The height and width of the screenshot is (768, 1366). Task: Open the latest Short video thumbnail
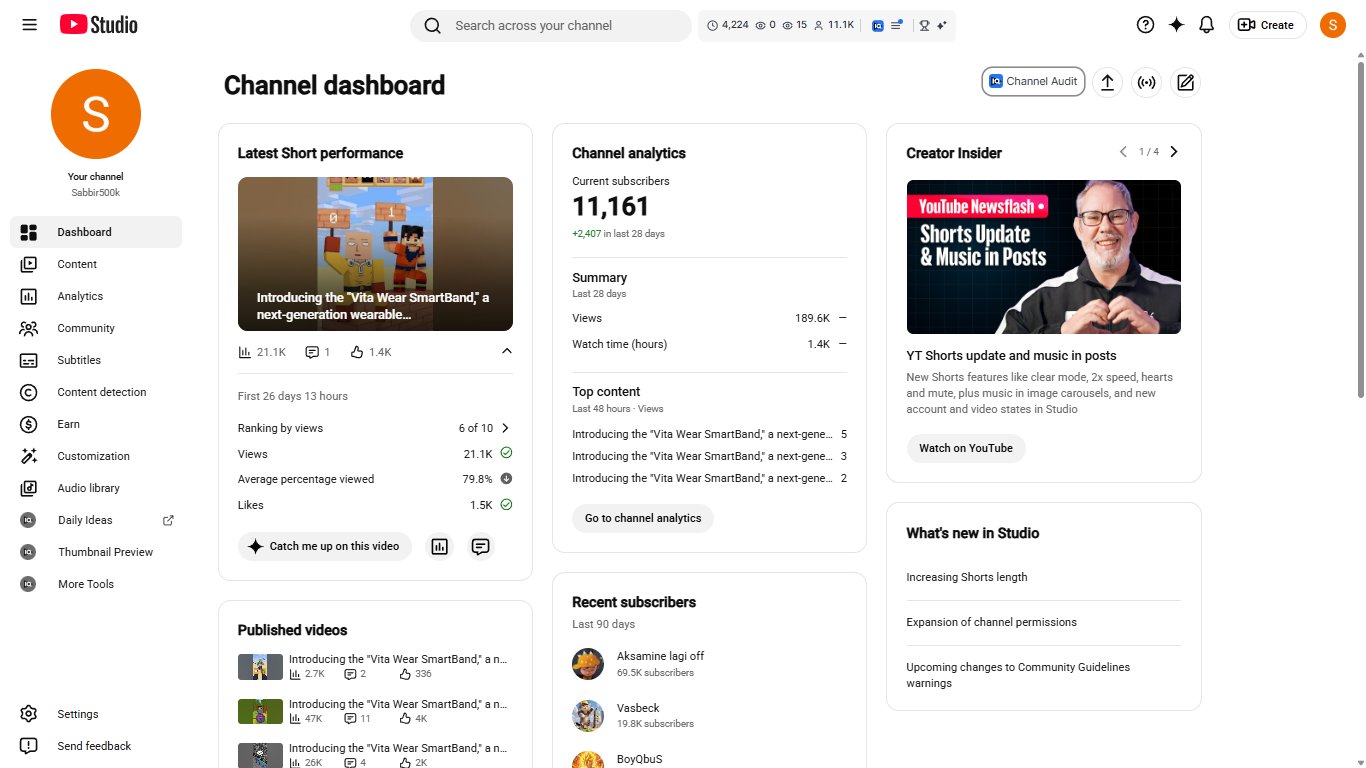coord(375,254)
